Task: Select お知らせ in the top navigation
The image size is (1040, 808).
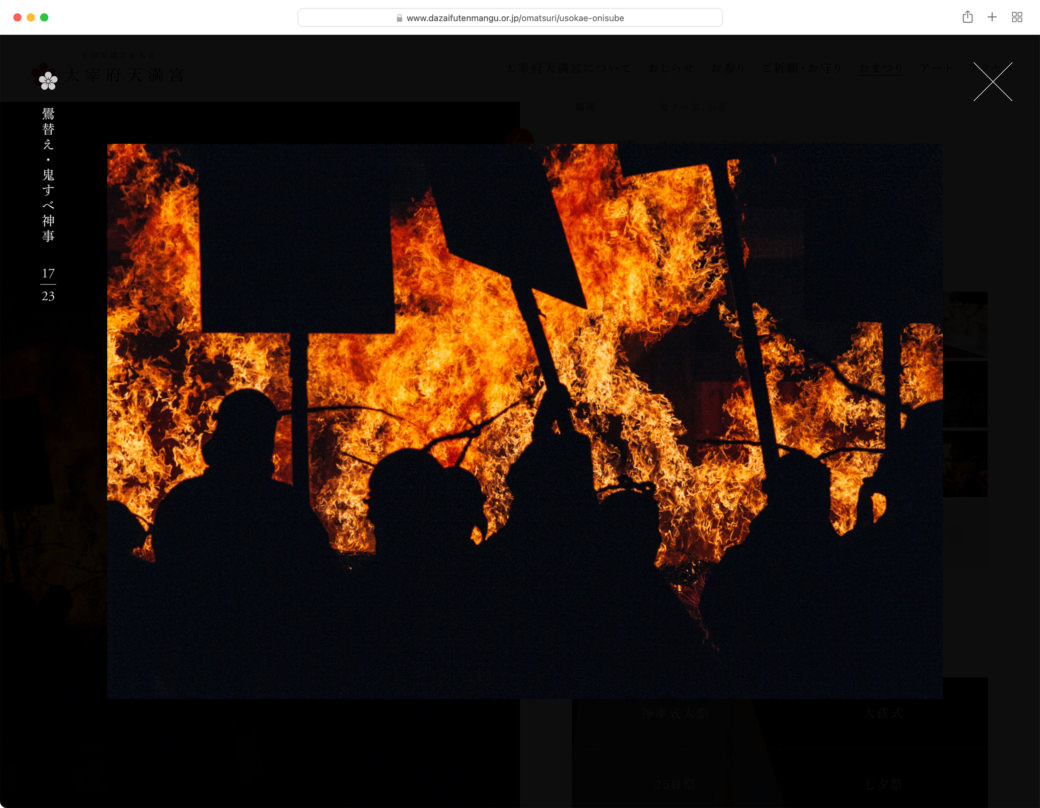Action: [671, 69]
